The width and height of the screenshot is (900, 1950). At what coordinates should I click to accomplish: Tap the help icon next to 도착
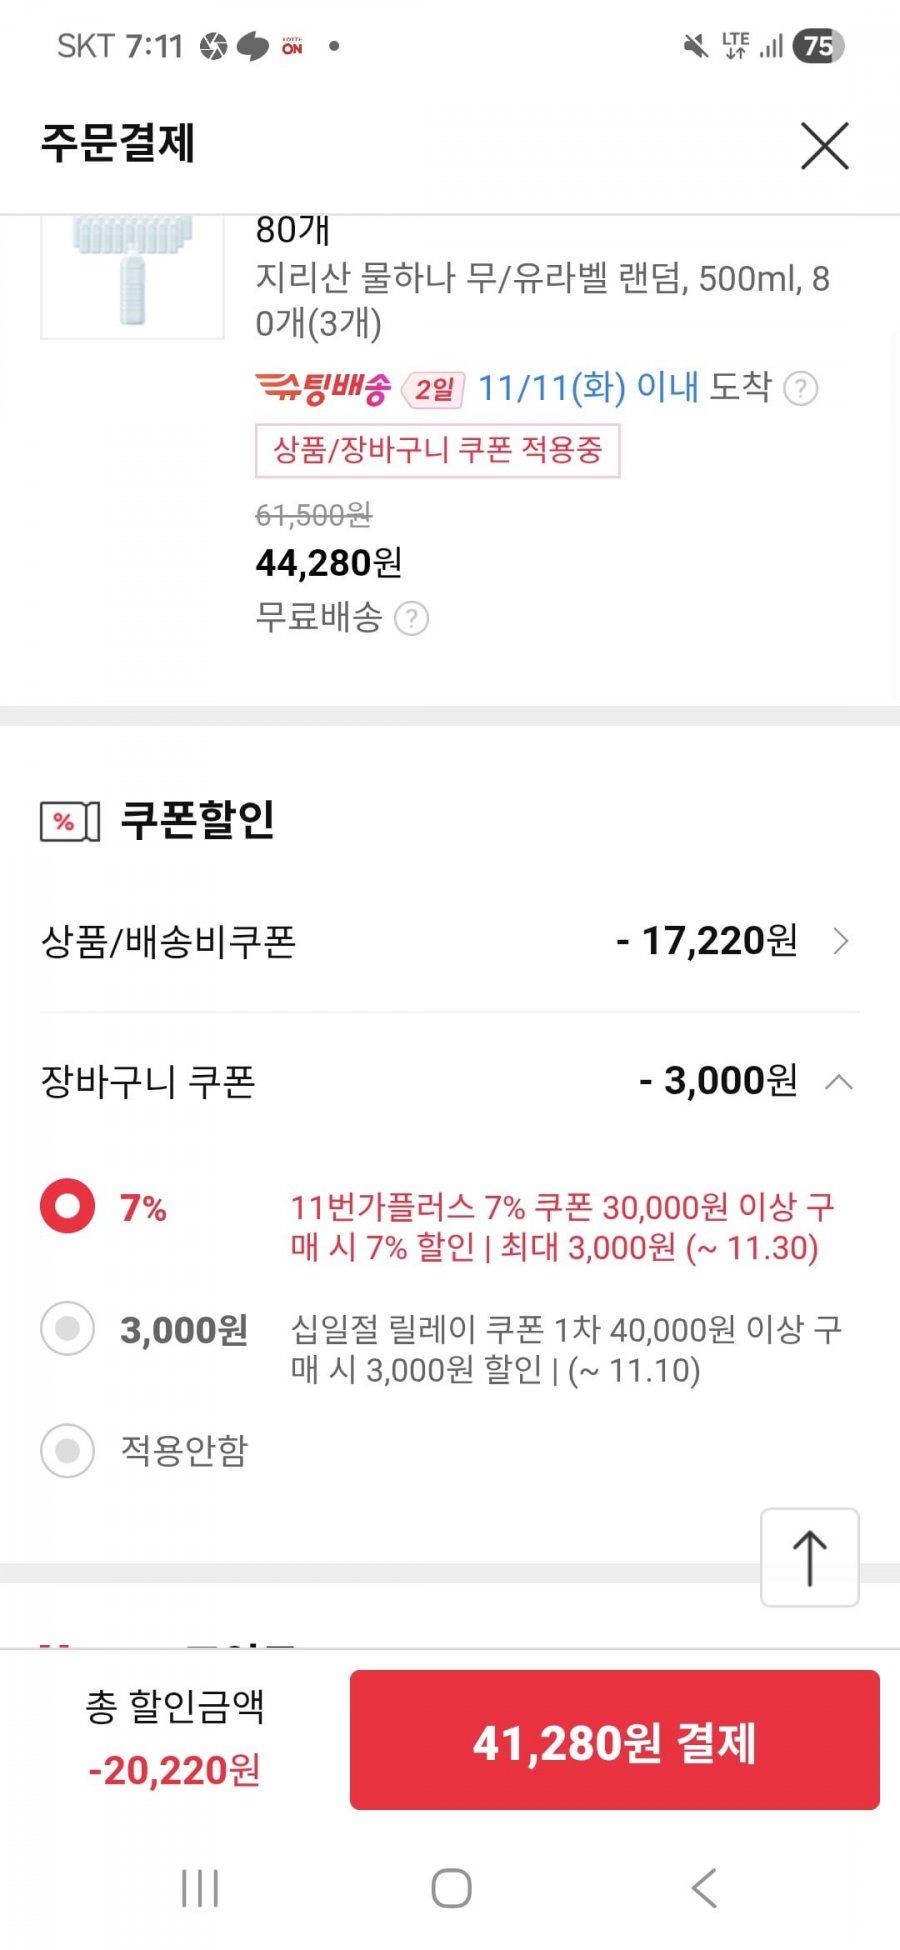click(800, 388)
